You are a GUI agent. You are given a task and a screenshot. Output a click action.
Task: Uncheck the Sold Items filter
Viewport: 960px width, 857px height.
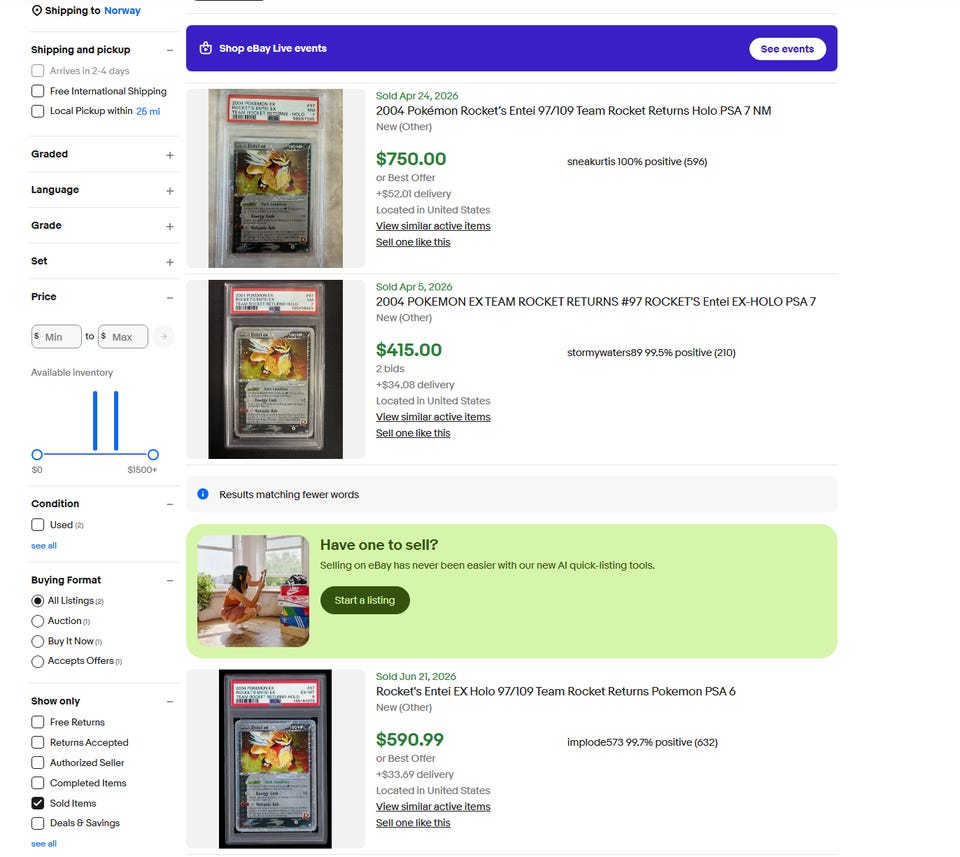pos(37,803)
